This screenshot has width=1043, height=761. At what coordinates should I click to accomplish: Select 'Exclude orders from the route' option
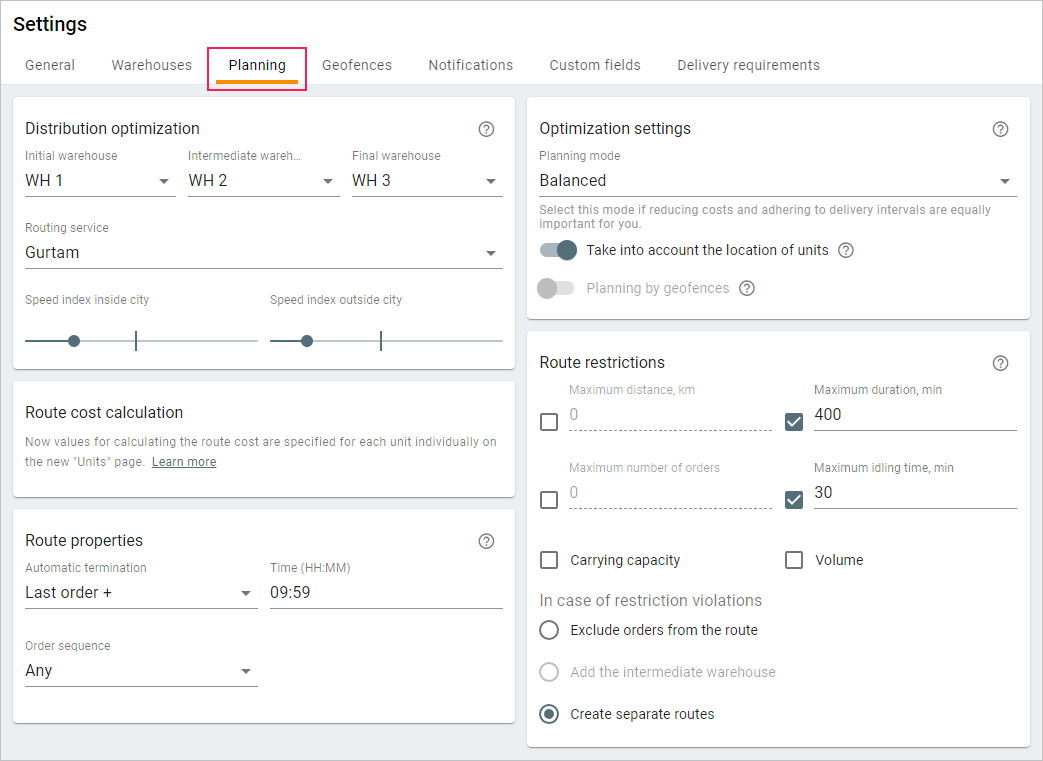coord(549,630)
